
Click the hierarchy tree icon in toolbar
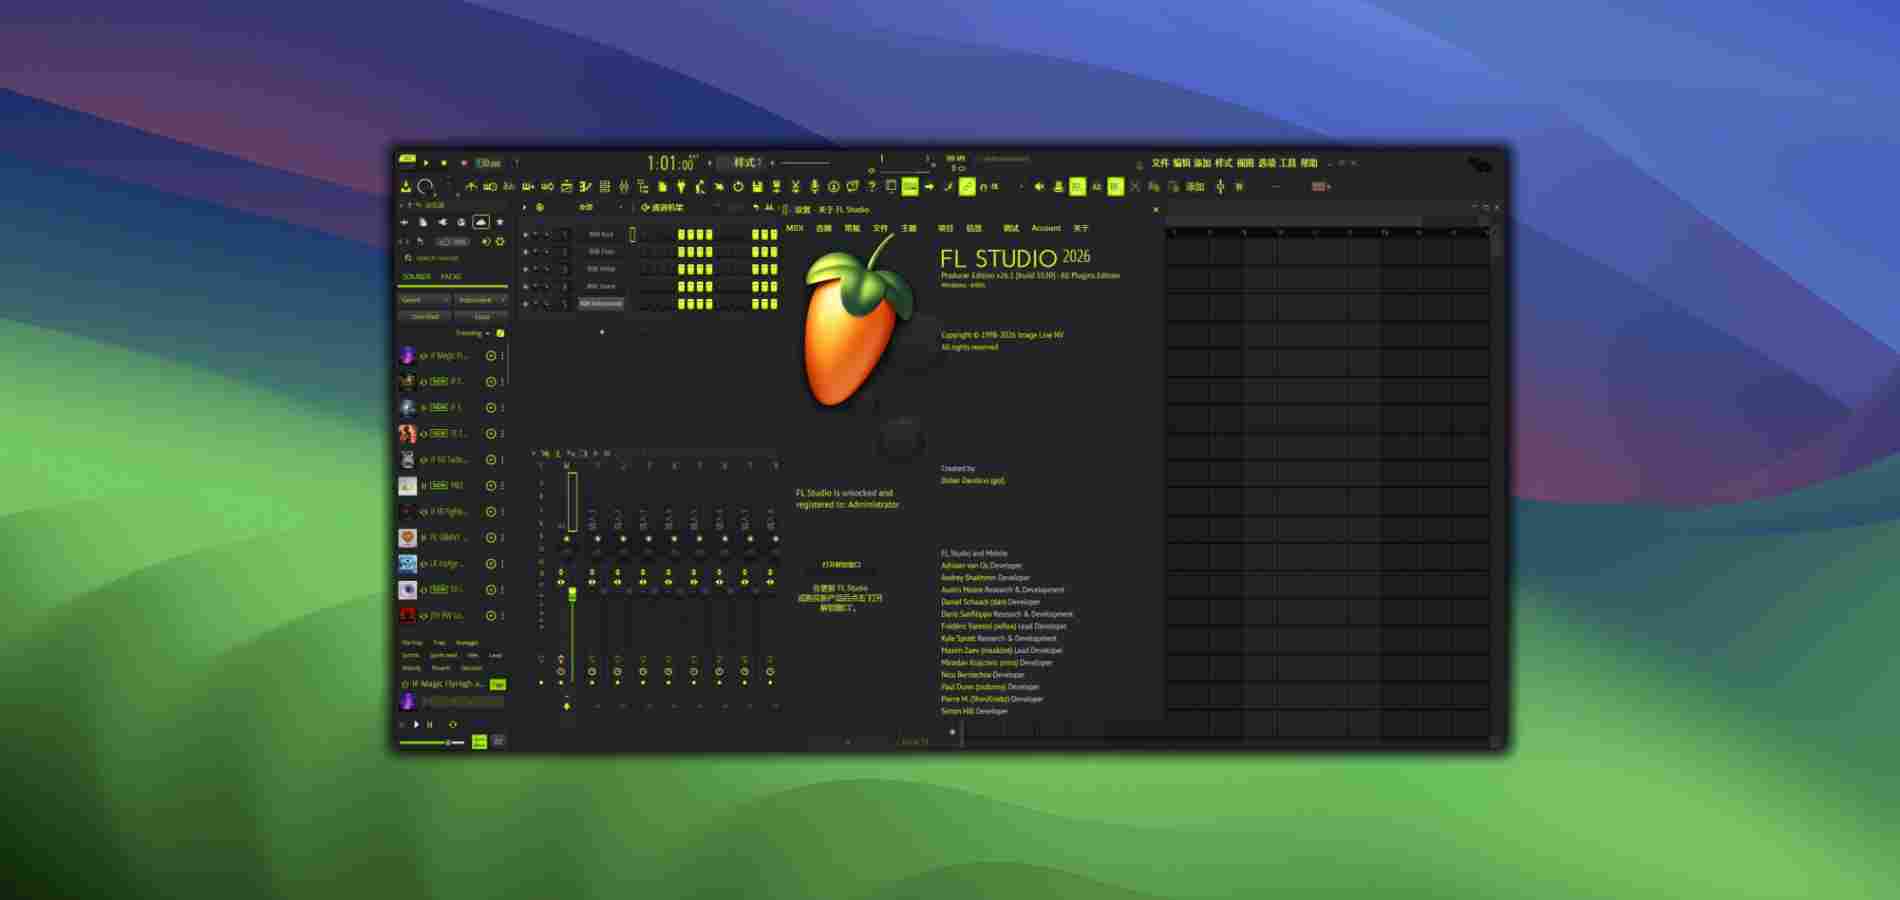[642, 187]
